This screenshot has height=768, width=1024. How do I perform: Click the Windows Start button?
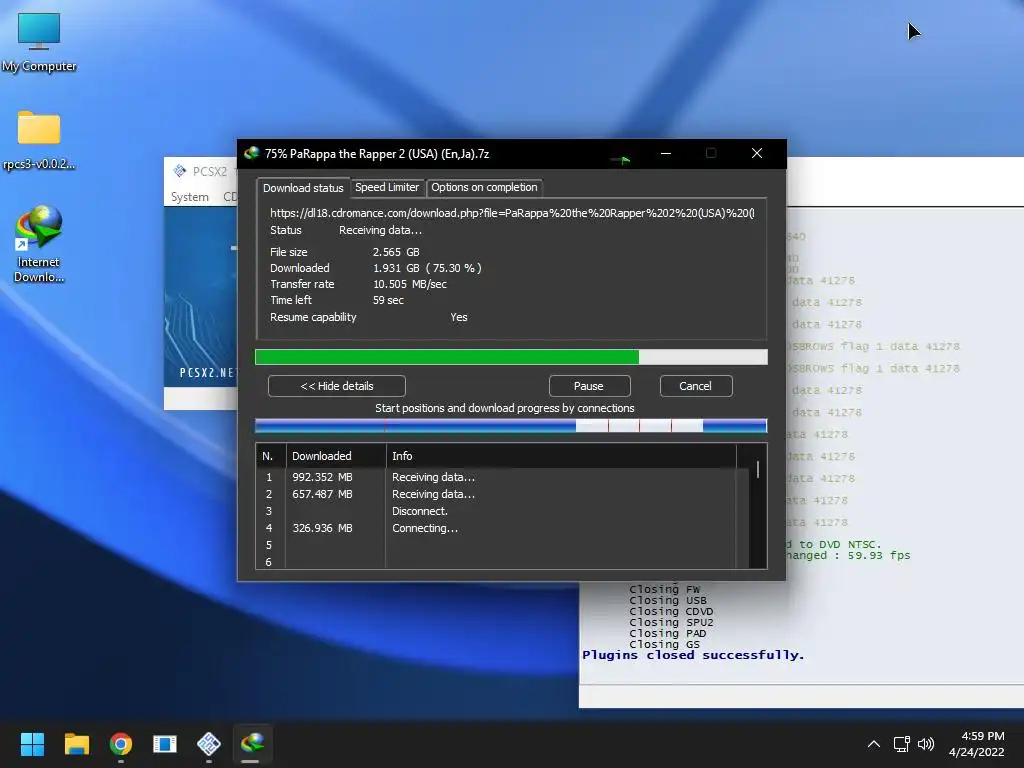[32, 744]
